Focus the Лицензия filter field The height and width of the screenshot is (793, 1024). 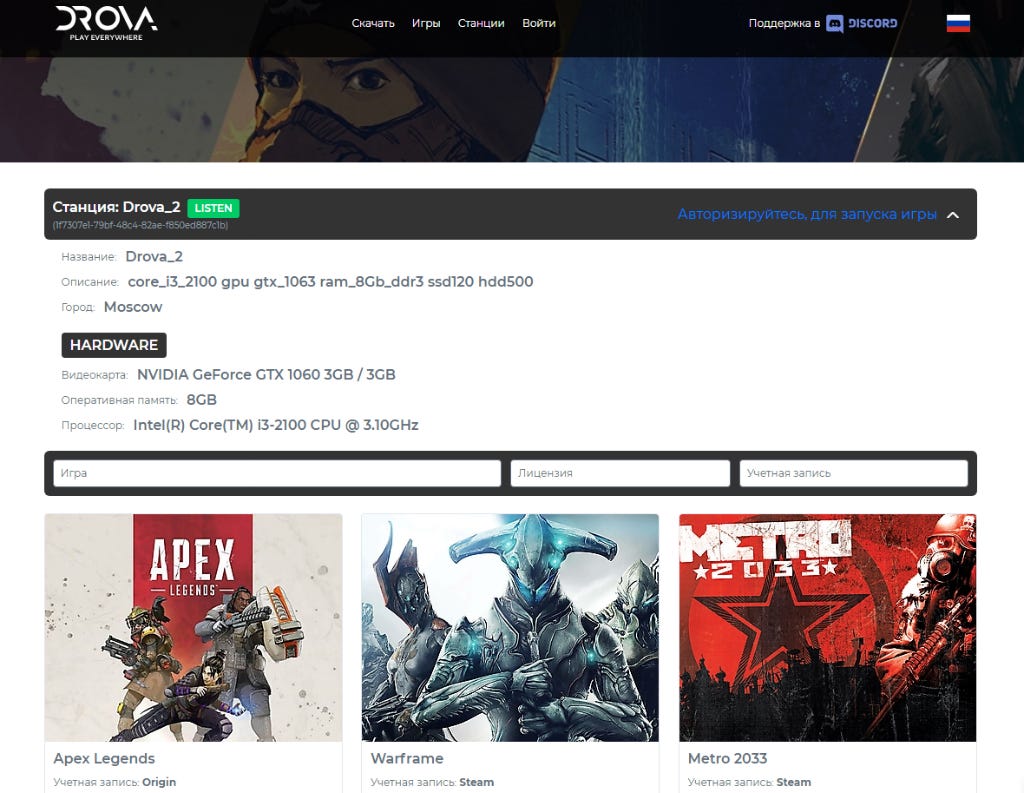(620, 473)
